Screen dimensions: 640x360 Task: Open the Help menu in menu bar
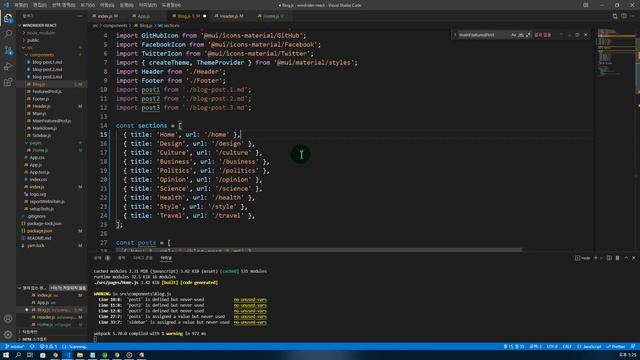[171, 5]
